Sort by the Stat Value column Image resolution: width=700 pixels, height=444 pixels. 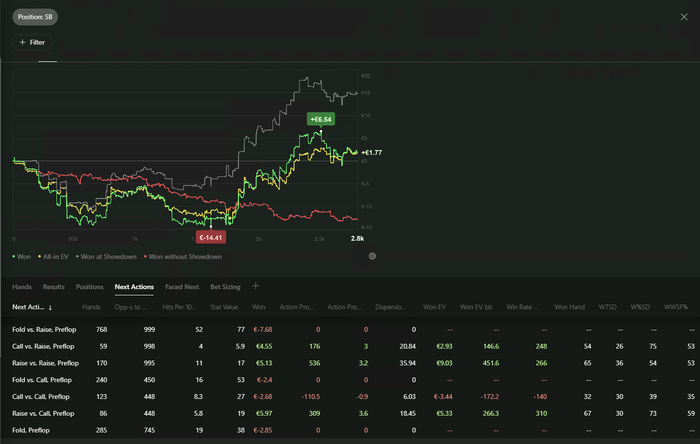[x=224, y=307]
